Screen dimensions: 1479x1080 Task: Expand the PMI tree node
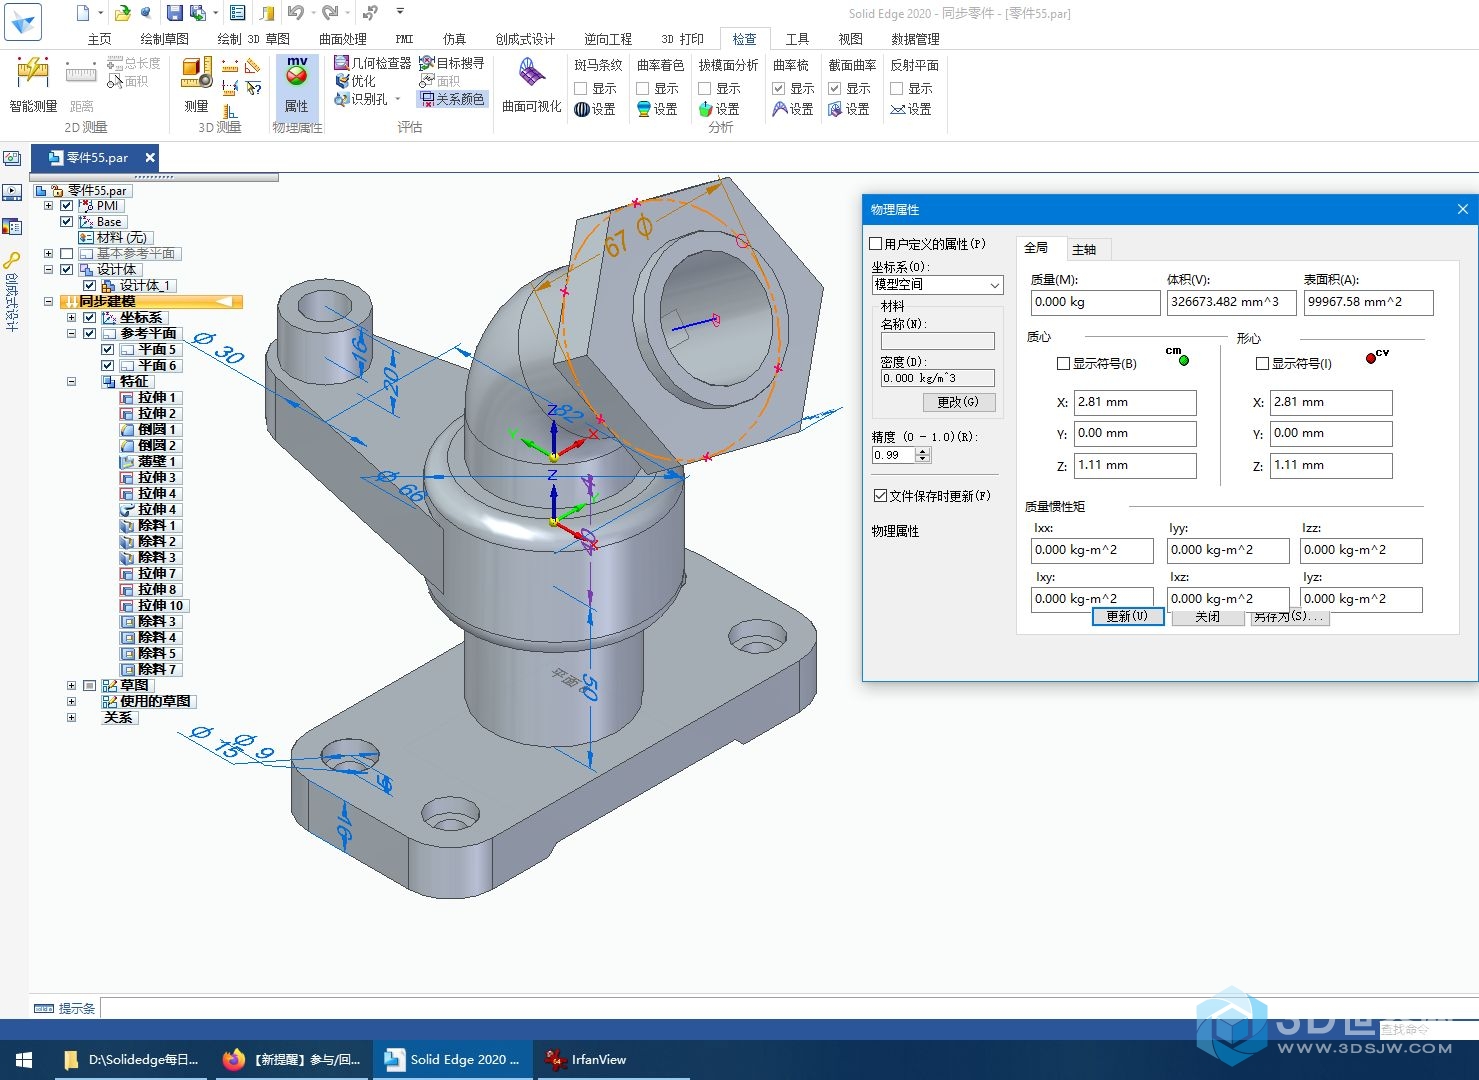[x=48, y=205]
